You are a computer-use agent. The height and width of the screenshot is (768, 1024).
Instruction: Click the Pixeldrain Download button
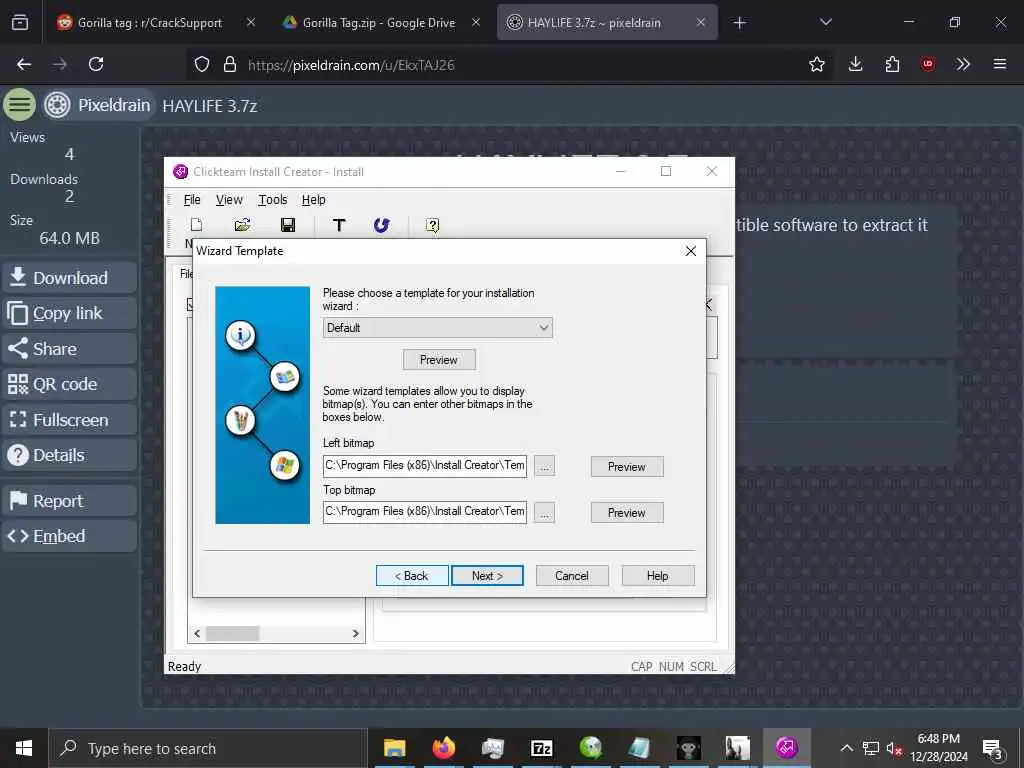pos(70,278)
